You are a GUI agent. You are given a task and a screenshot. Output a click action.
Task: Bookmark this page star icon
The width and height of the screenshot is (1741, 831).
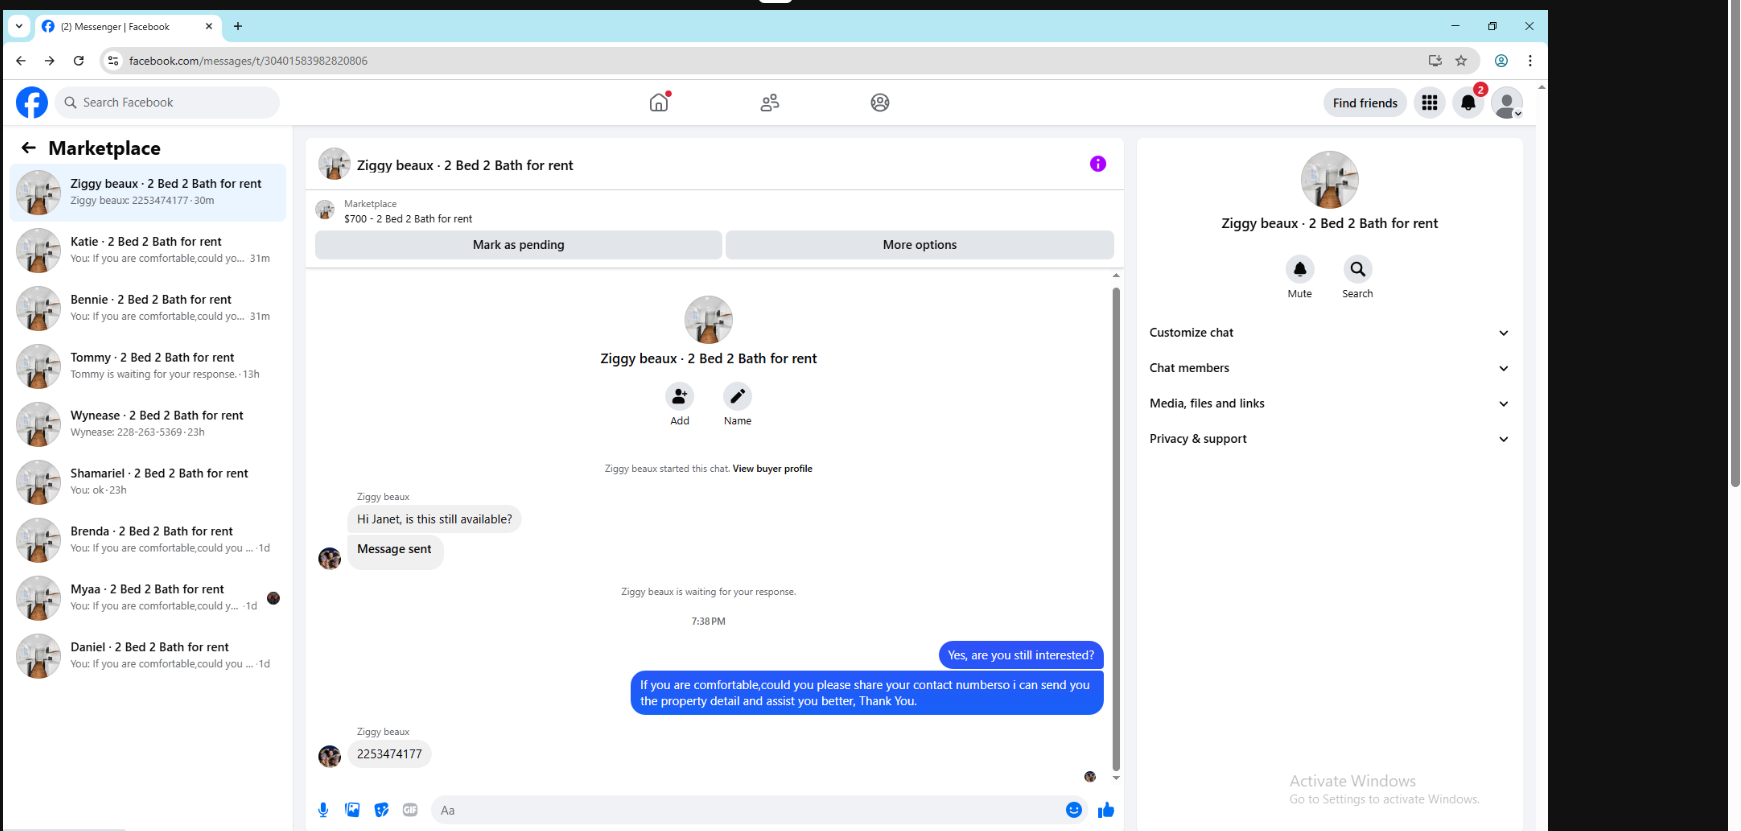(x=1461, y=61)
